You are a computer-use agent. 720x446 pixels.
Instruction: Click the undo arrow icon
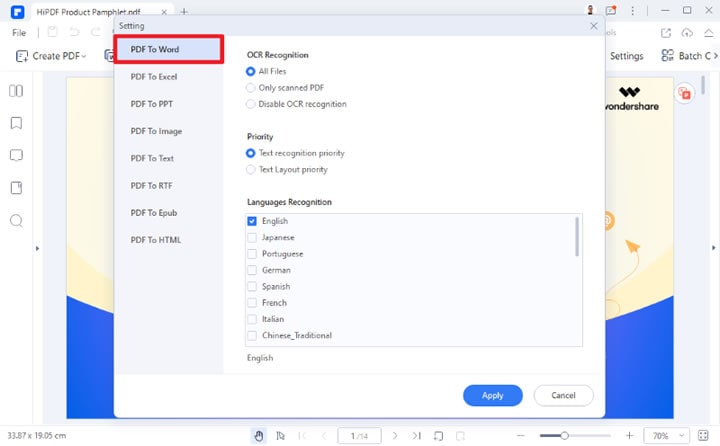pyautogui.click(x=74, y=32)
